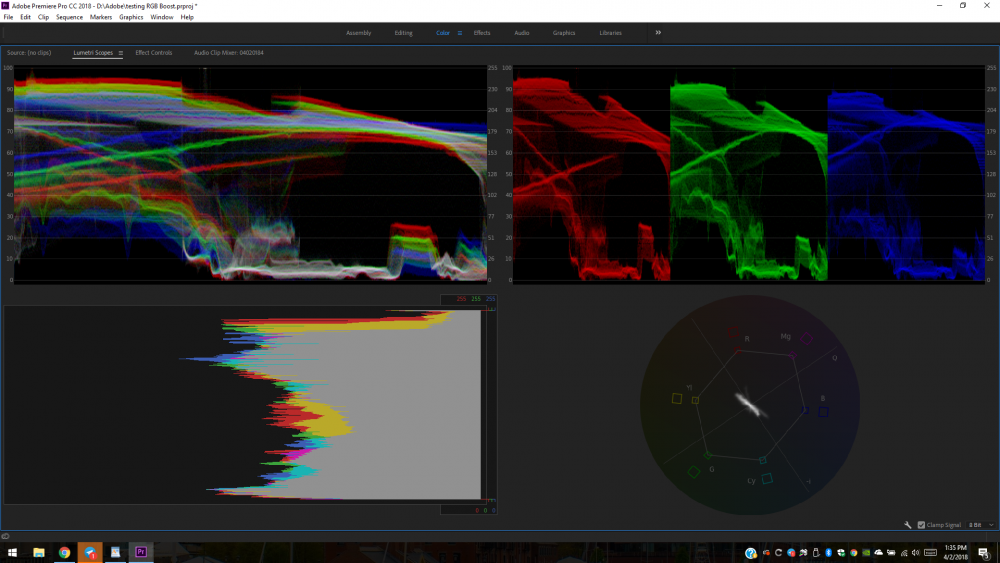Click the Telegram tray icon
The height and width of the screenshot is (563, 1000).
click(x=791, y=553)
